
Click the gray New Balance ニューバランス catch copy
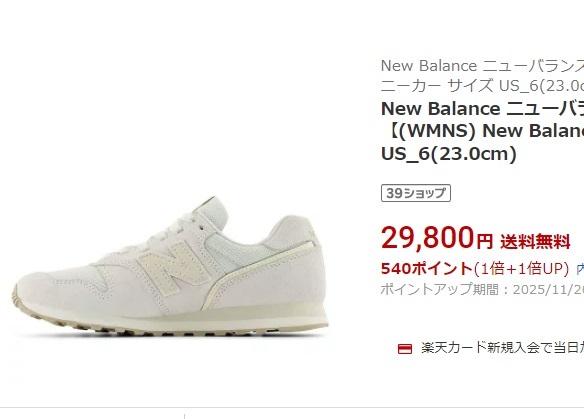pos(482,66)
